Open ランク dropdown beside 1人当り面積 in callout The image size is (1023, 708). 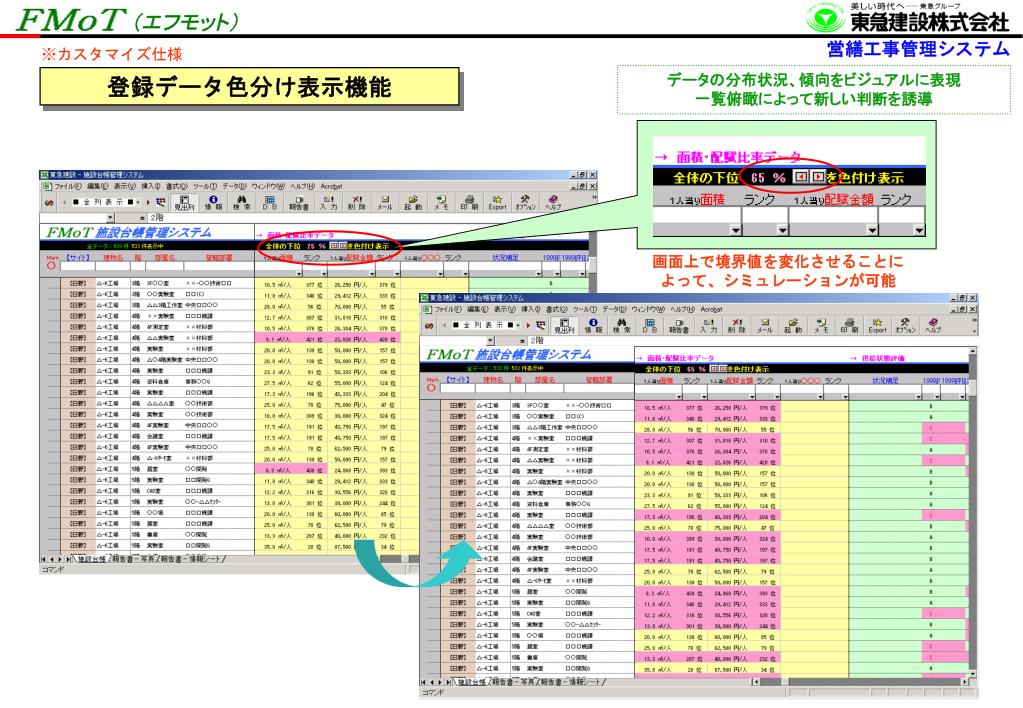click(x=782, y=230)
